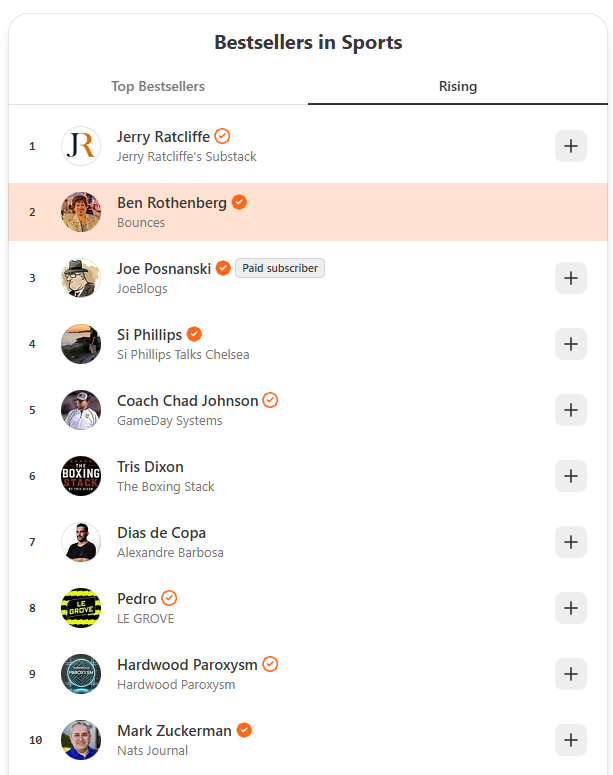
Task: Add Dias de Copa using plus icon
Action: (x=570, y=542)
